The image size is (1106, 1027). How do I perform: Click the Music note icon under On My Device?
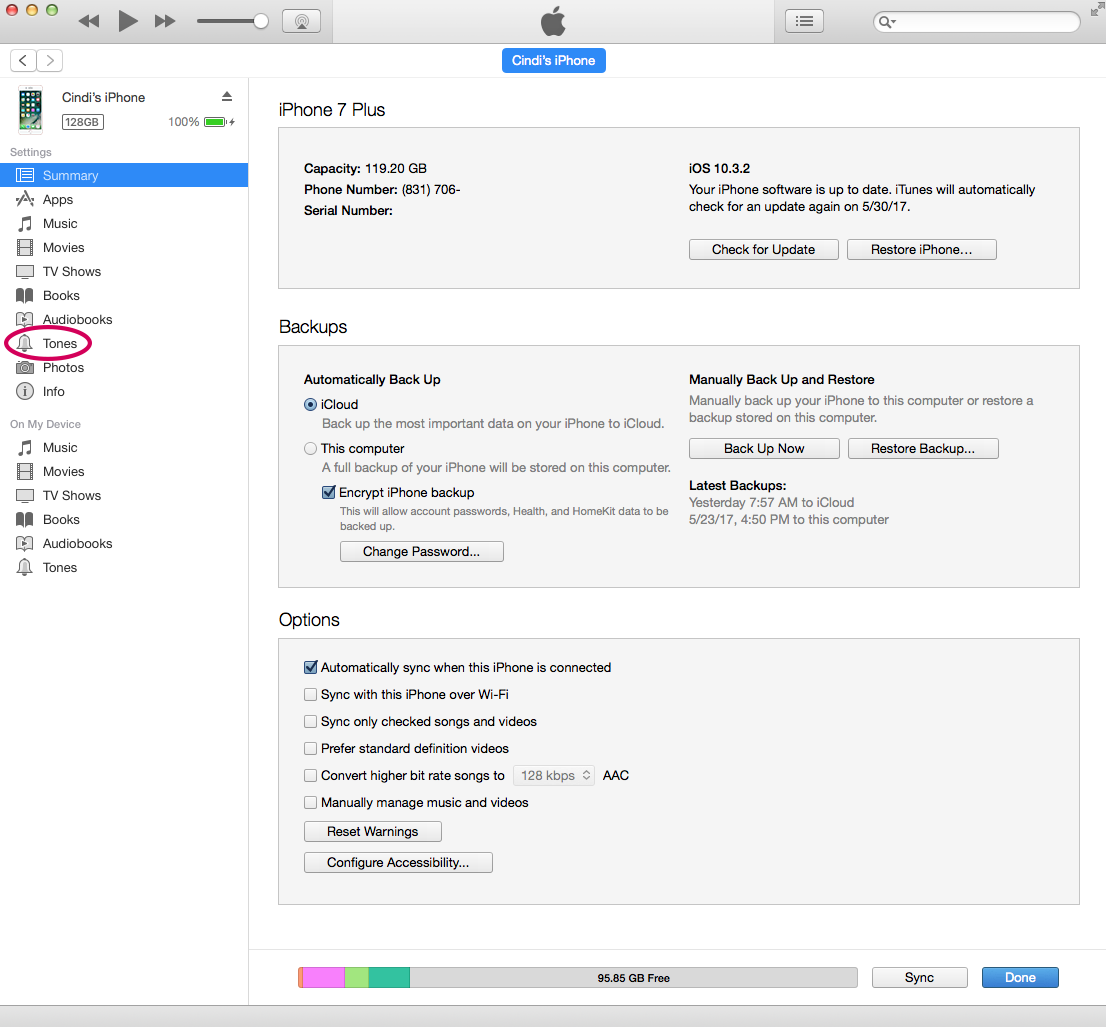point(25,448)
